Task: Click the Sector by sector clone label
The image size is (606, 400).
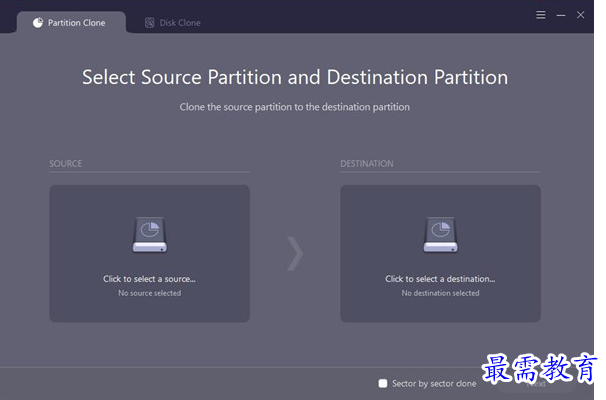Action: coord(434,383)
